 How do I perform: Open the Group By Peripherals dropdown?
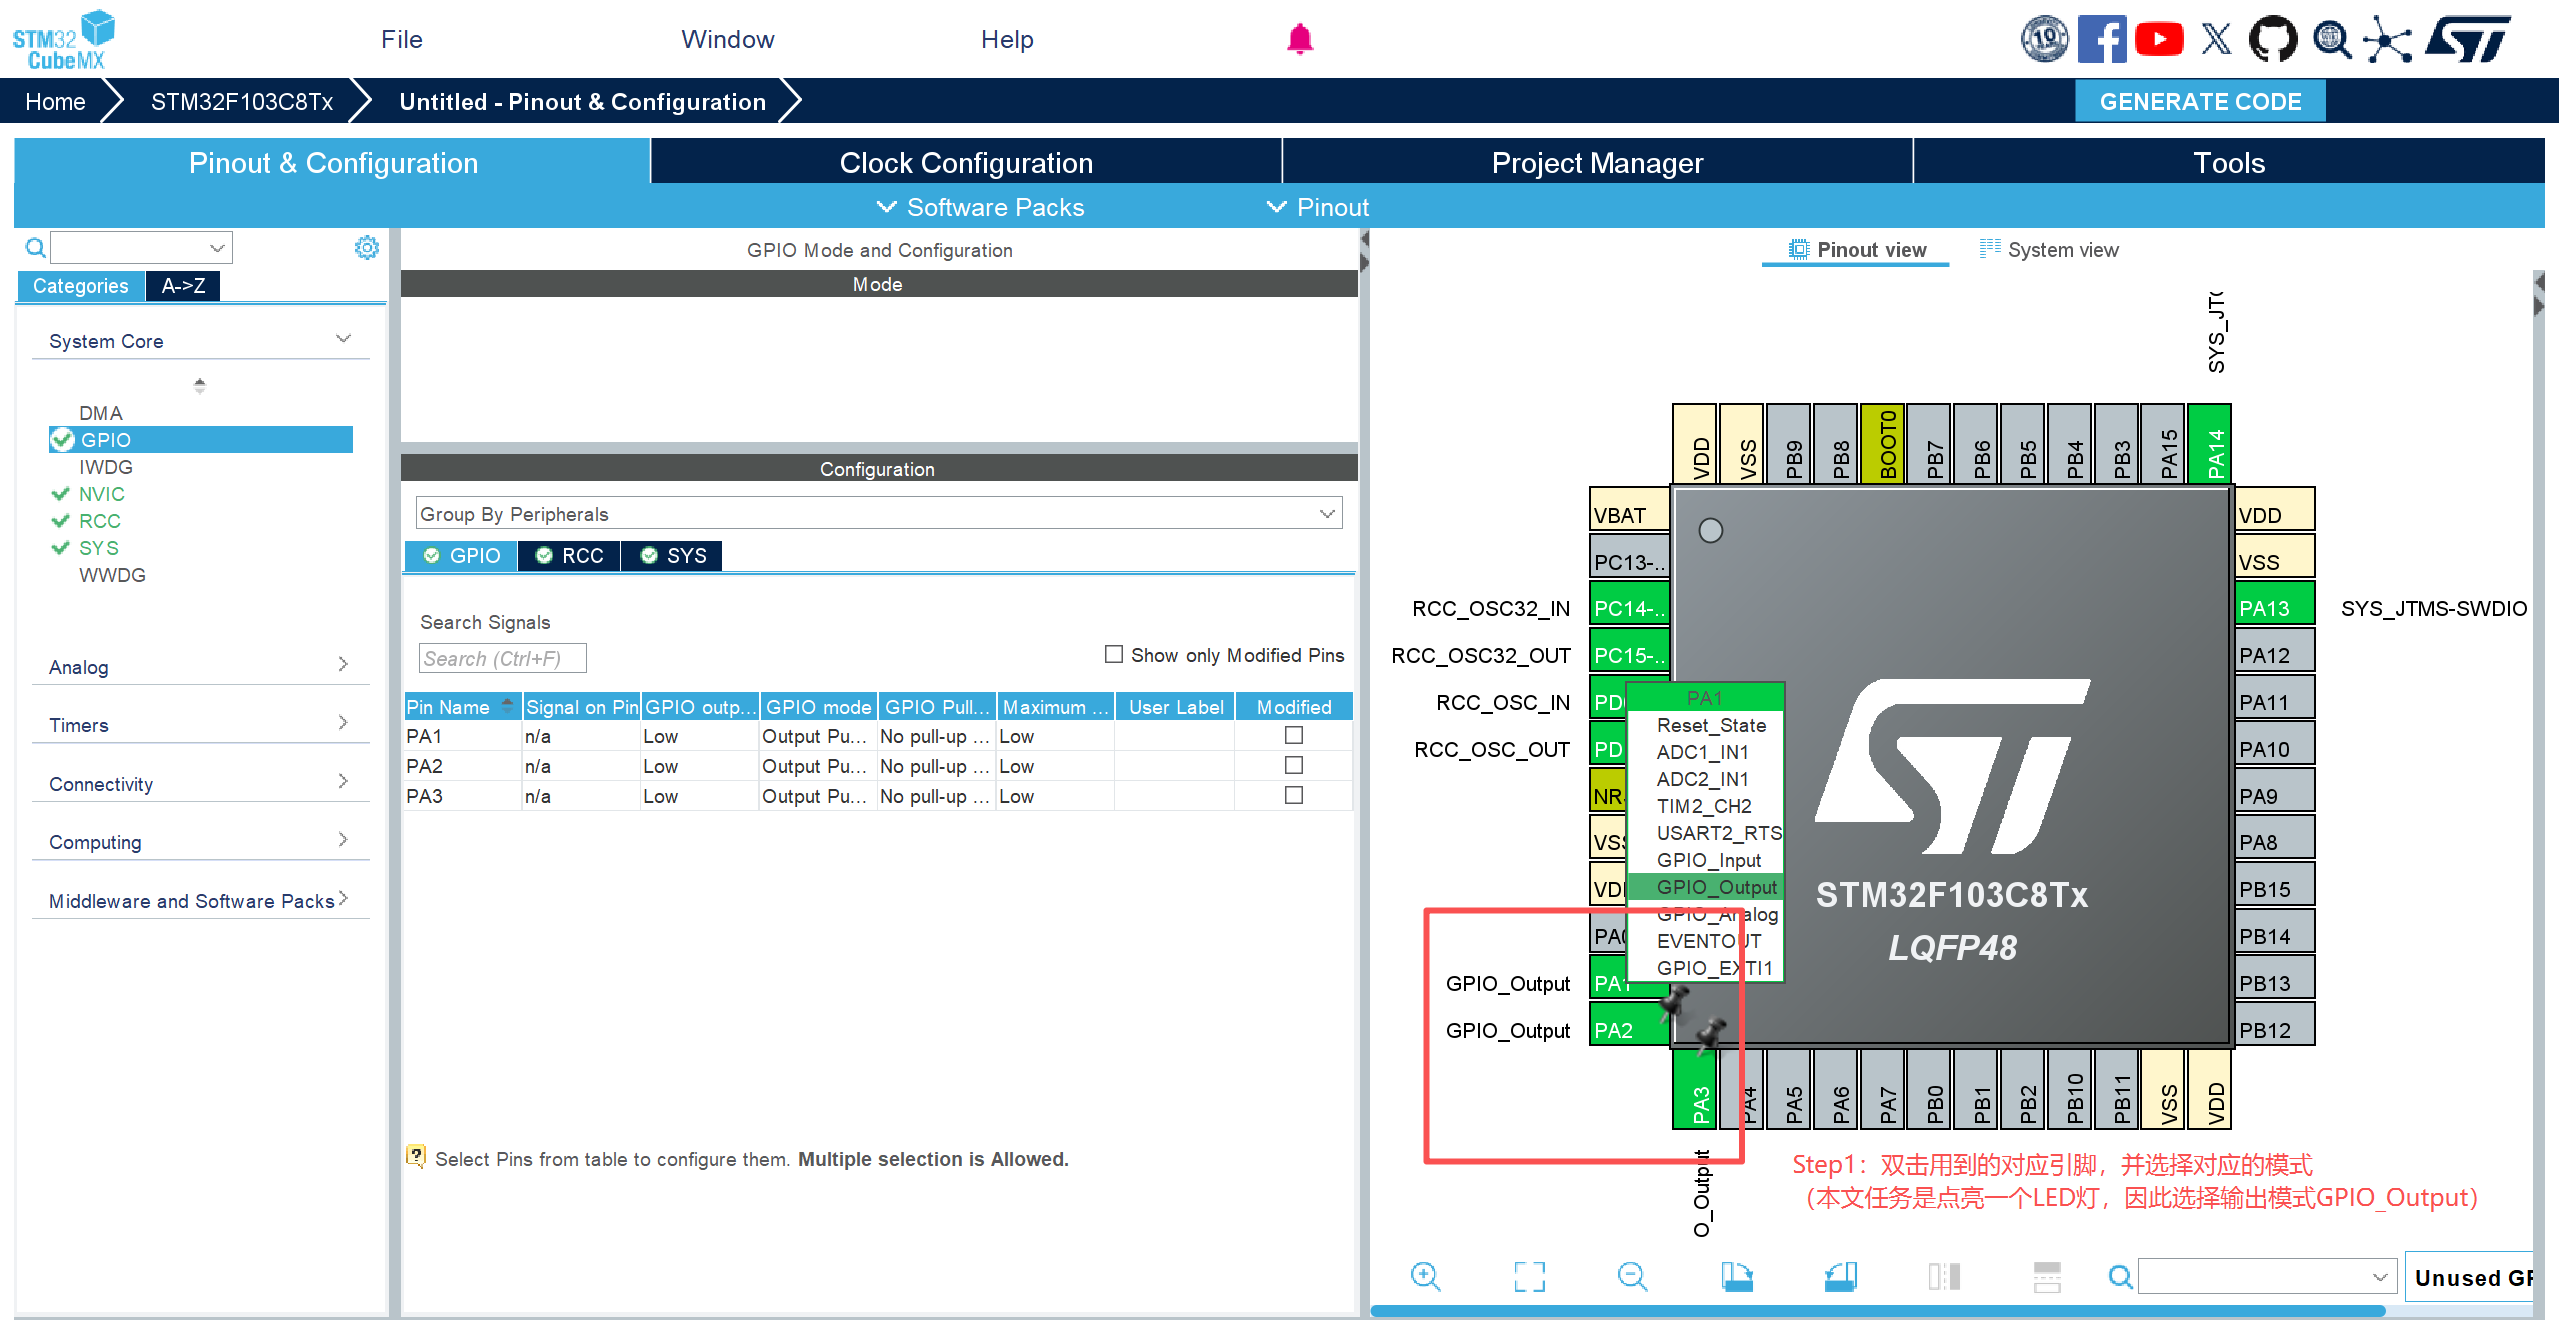tap(878, 513)
